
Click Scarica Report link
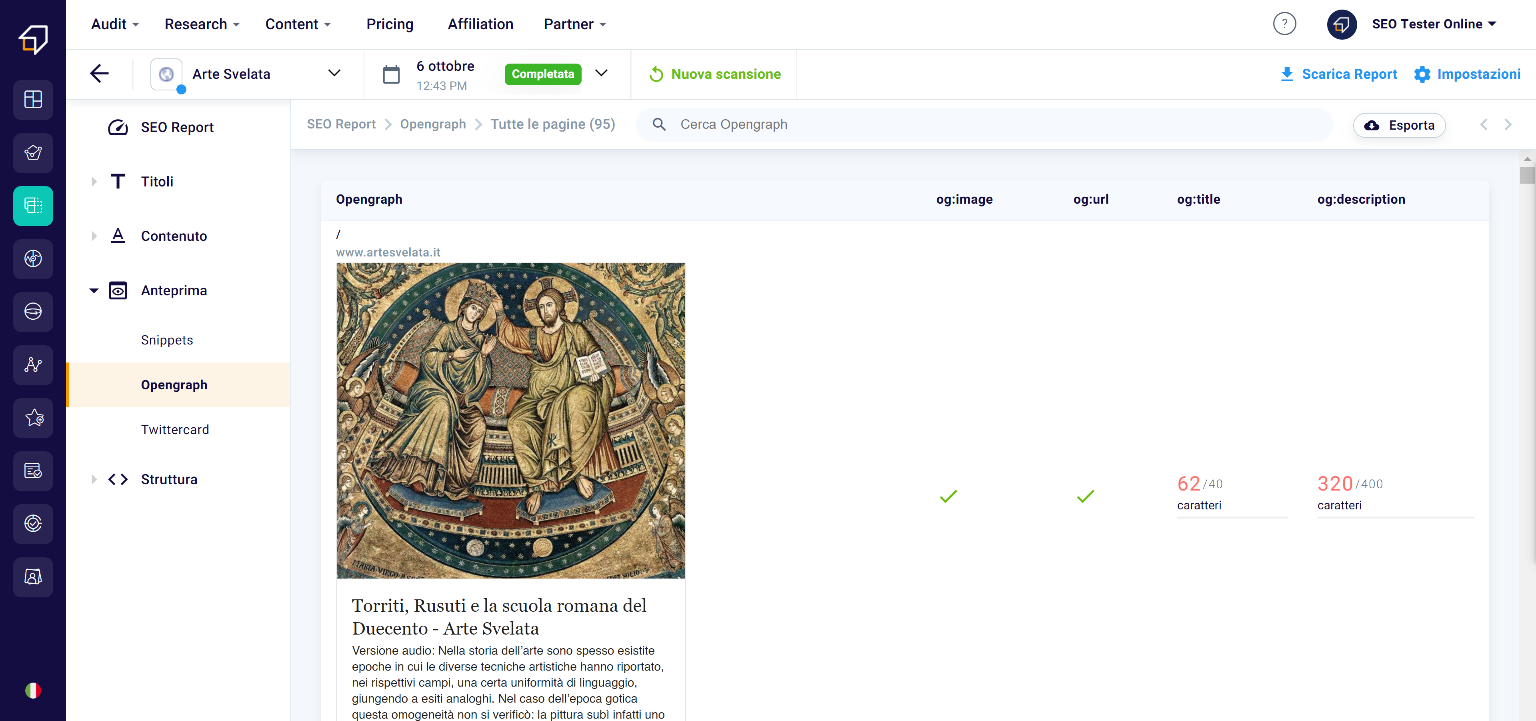click(x=1339, y=74)
